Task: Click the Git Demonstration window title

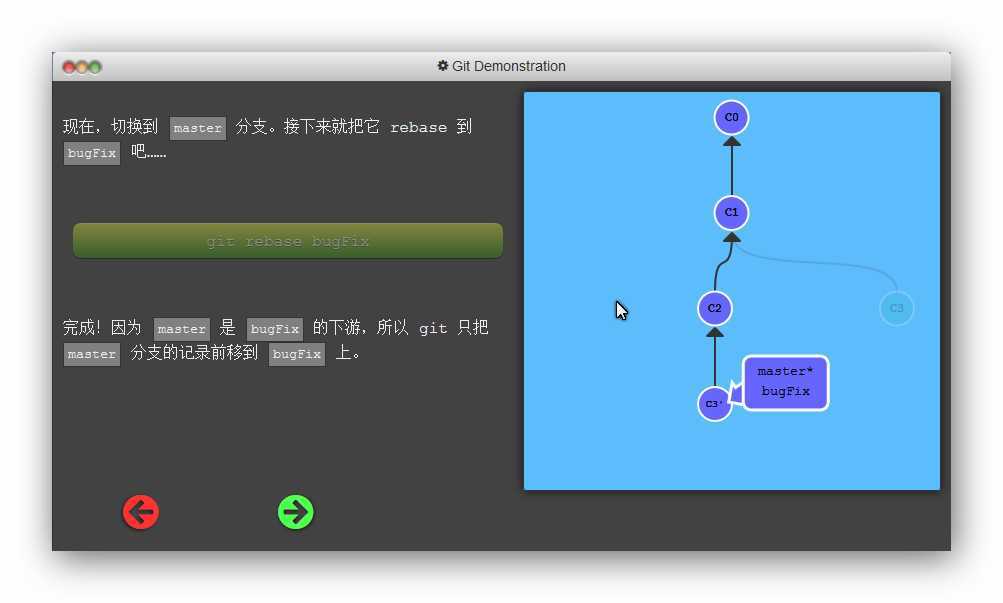Action: 509,66
